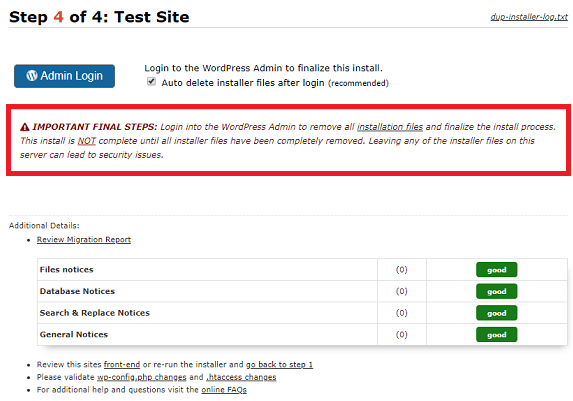Uncheck Auto delete installer files checkbox
This screenshot has width=573, height=401.
click(x=151, y=82)
